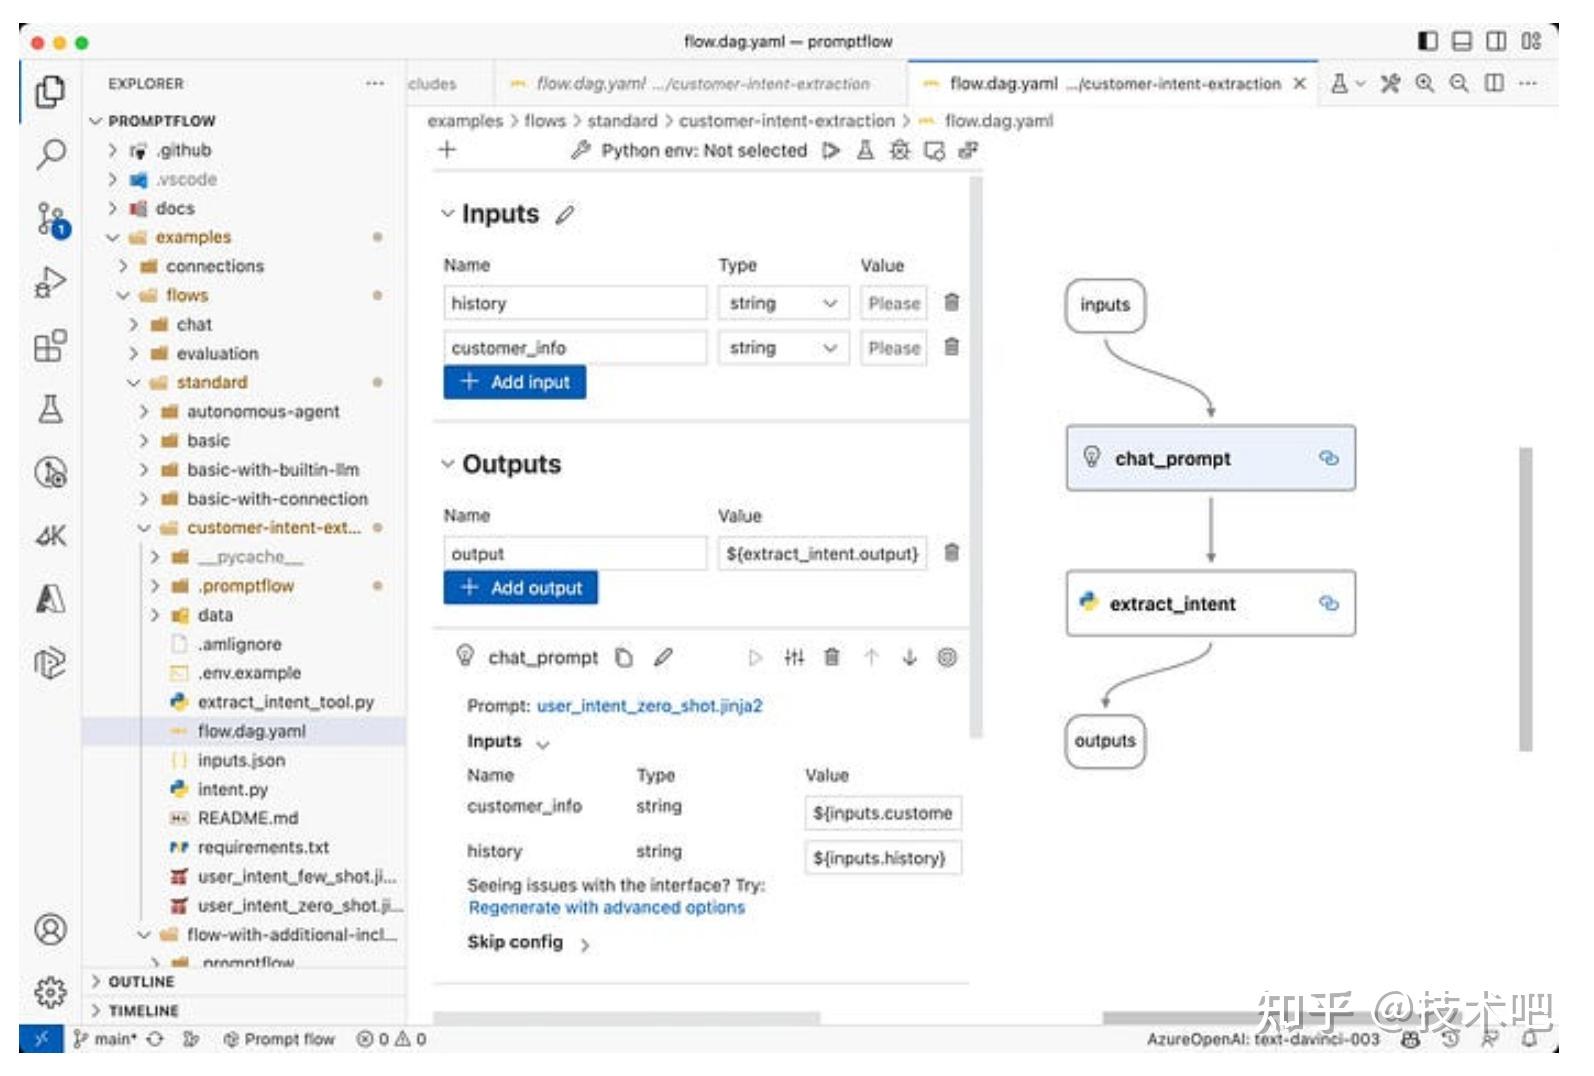Move chat_prompt node down with arrow icon

point(909,657)
